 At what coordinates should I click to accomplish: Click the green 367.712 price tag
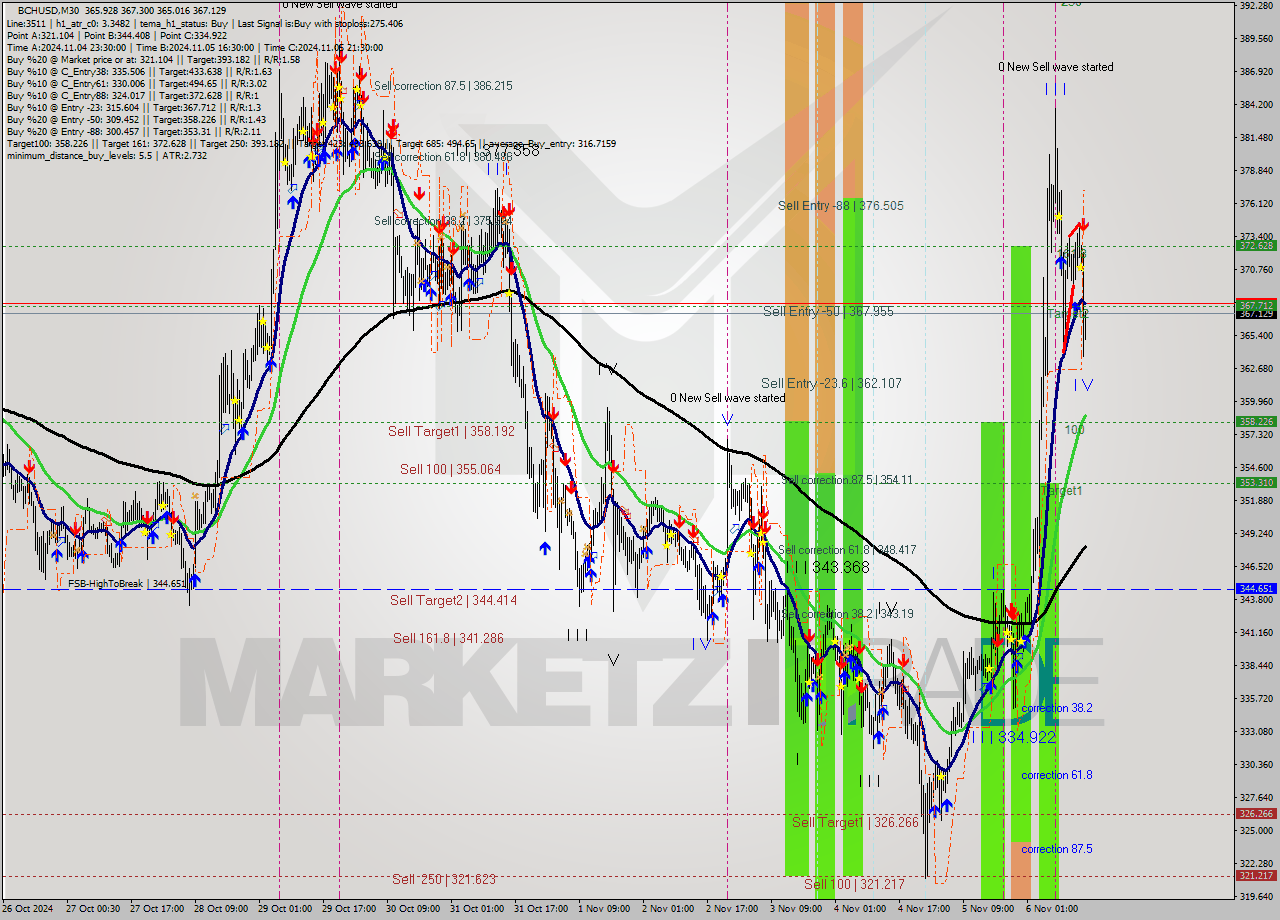tap(1256, 305)
